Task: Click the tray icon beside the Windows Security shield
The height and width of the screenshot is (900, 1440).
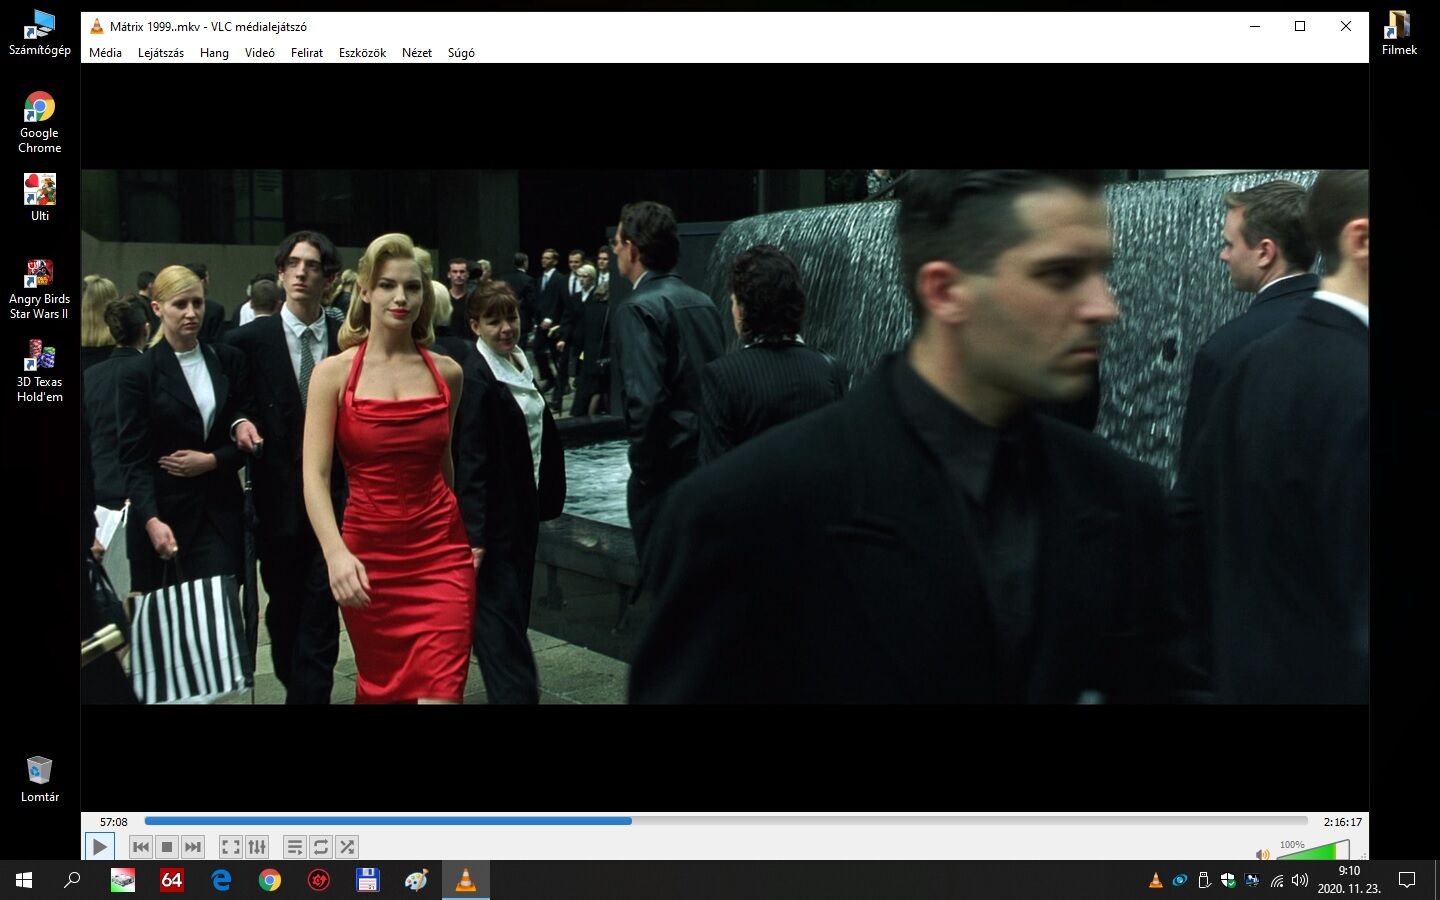Action: tap(1252, 880)
